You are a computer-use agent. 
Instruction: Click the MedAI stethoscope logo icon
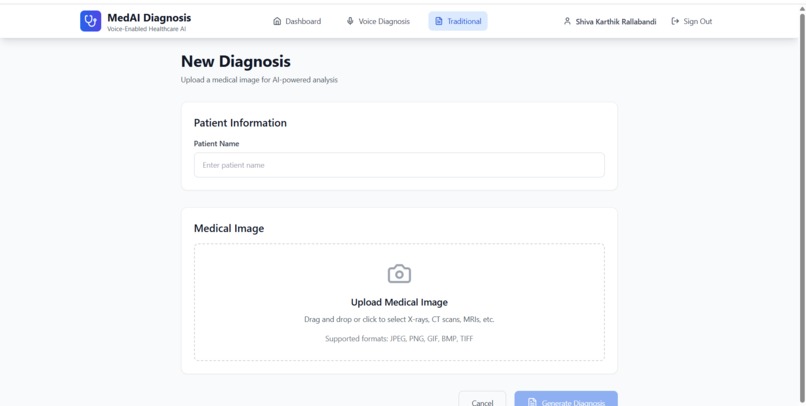point(90,21)
